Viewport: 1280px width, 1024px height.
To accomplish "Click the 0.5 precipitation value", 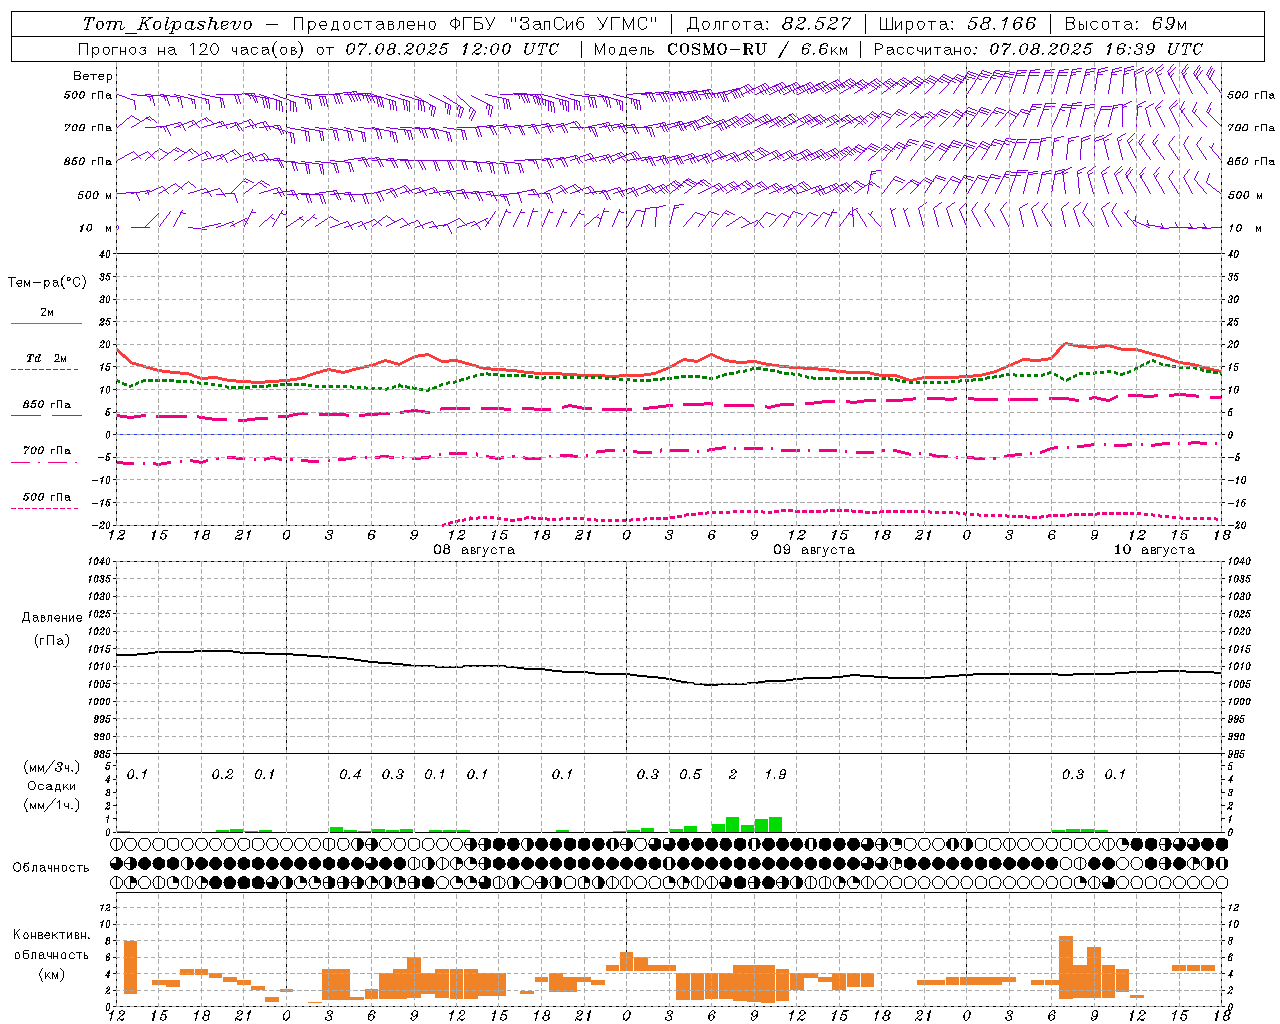I will [690, 775].
